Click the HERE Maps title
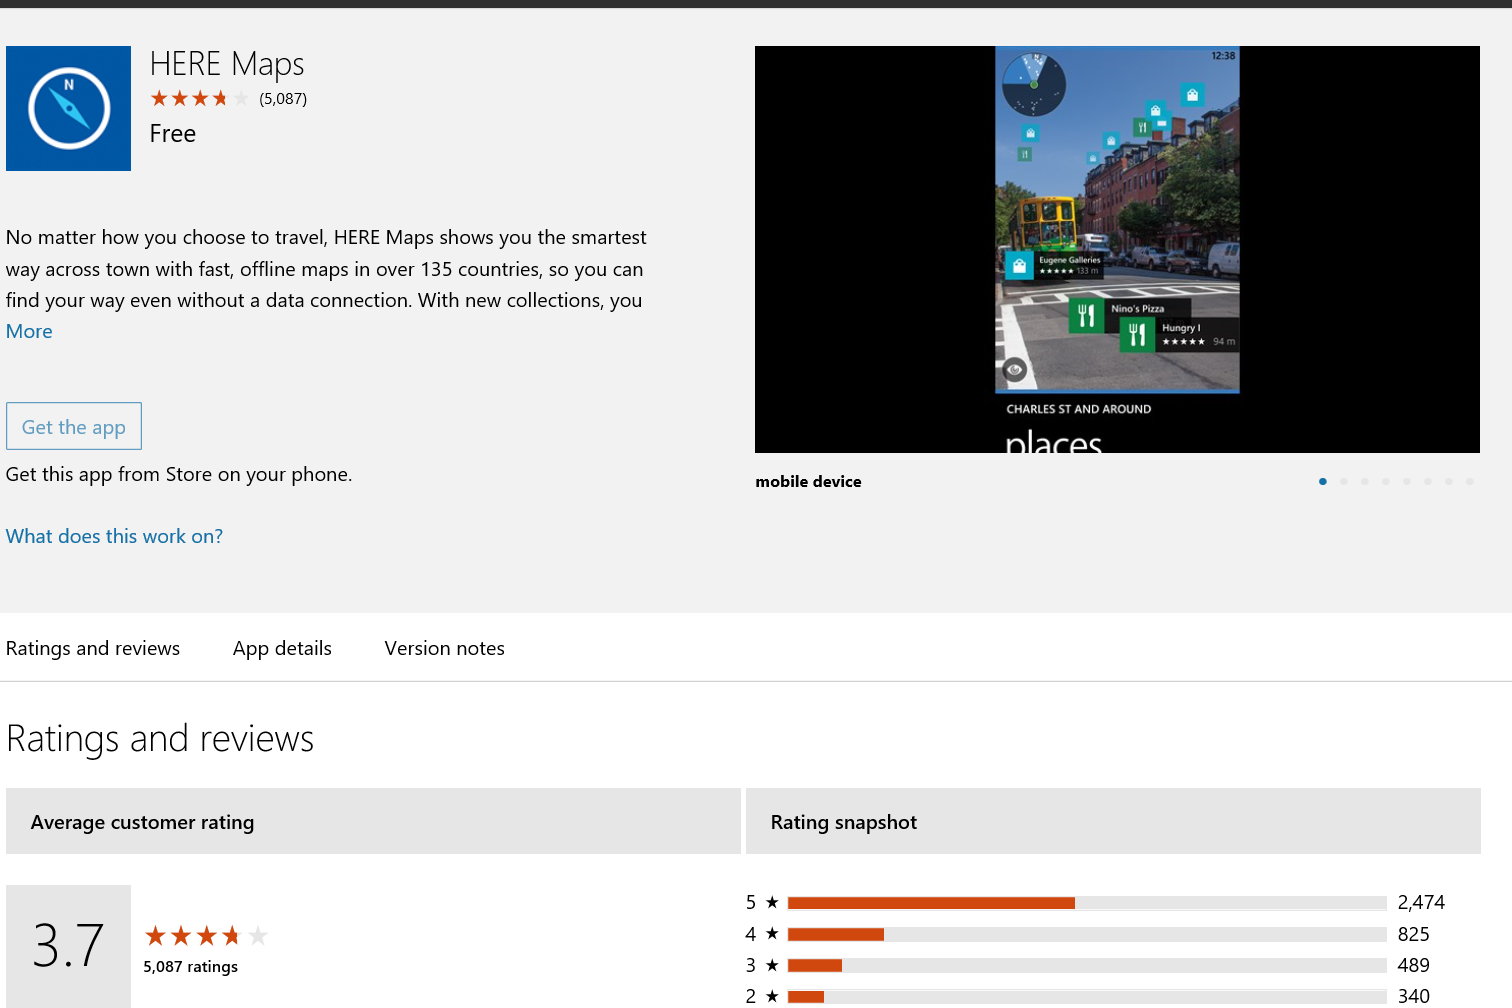 point(227,64)
